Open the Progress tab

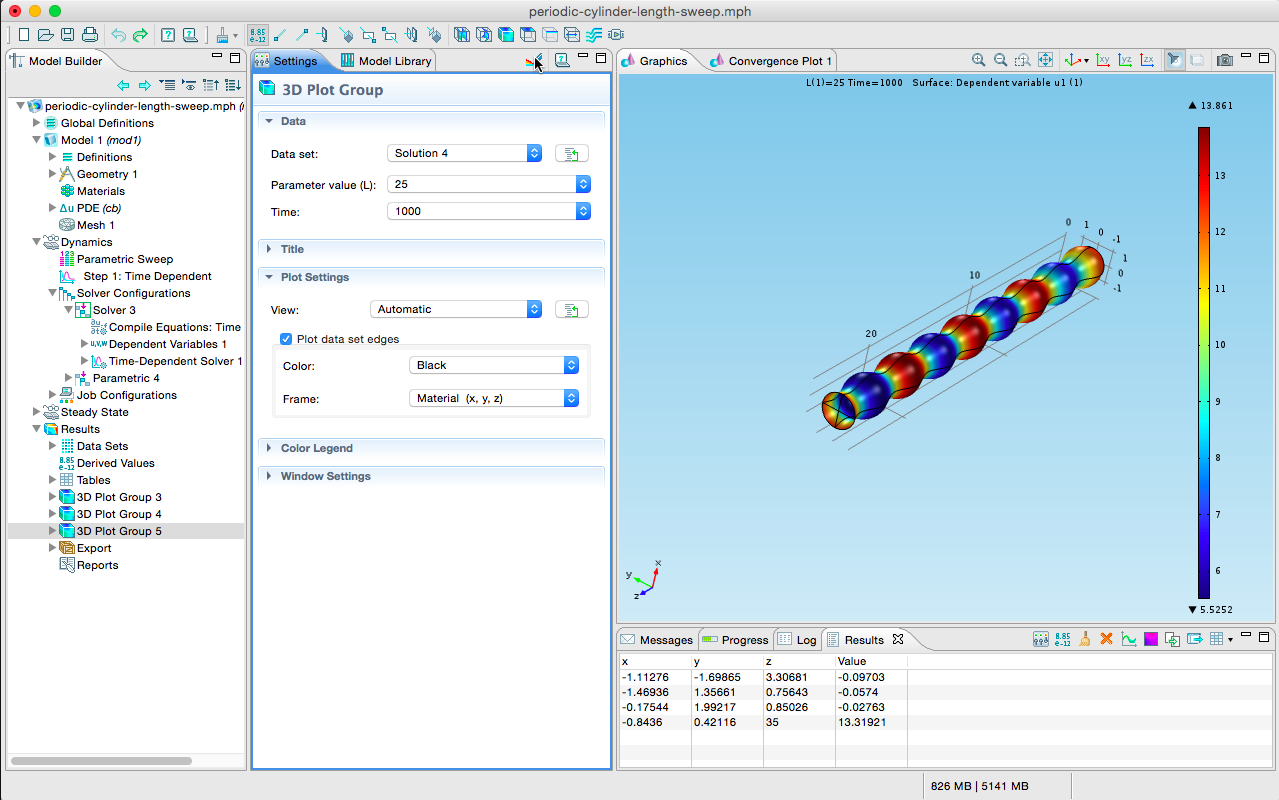(735, 640)
